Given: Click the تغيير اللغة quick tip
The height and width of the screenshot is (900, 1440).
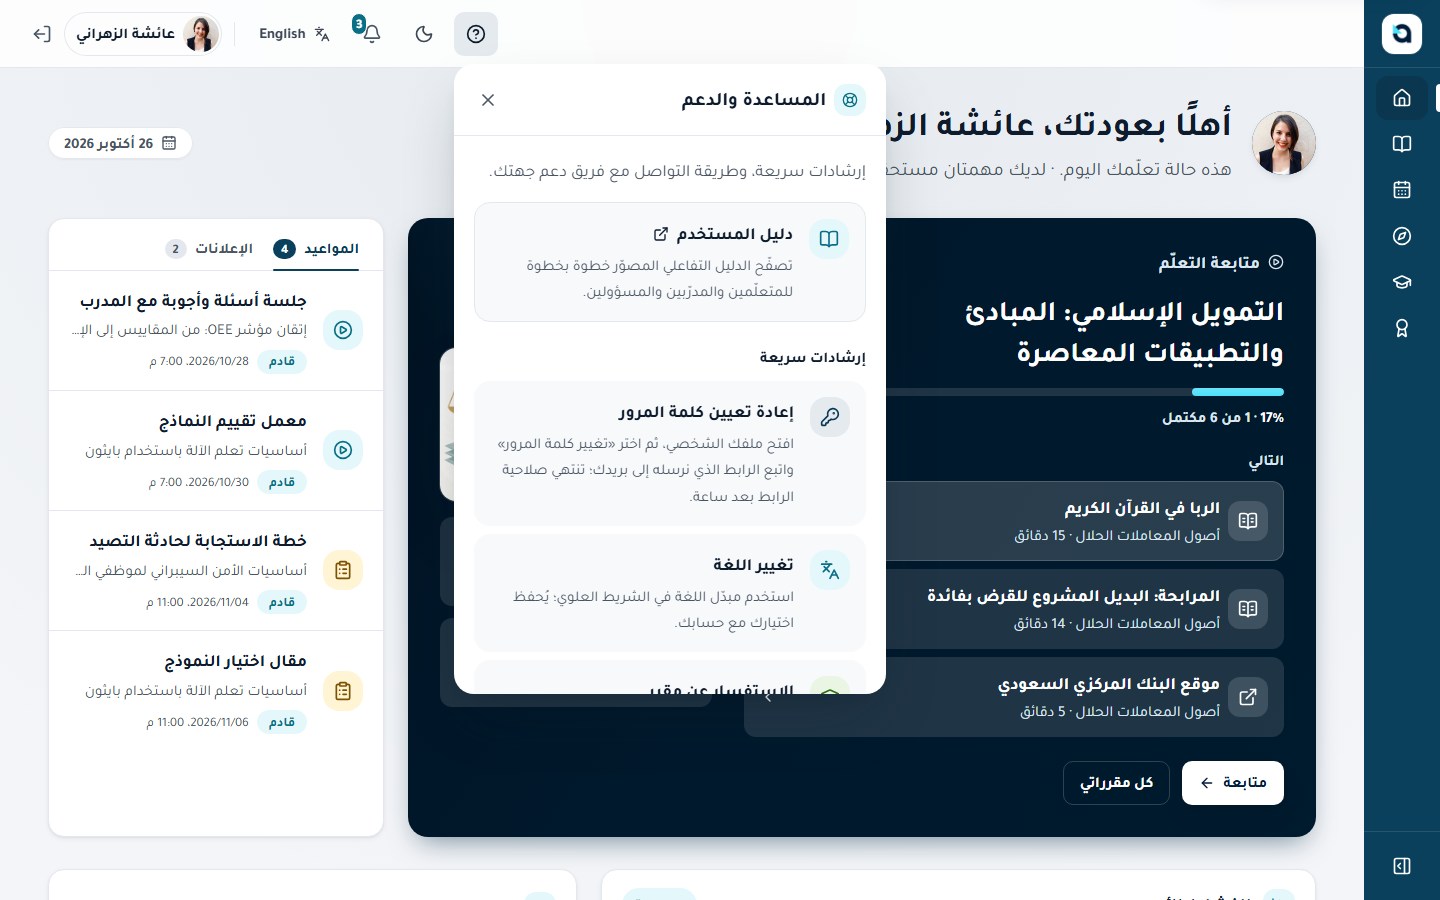Looking at the screenshot, I should point(670,593).
